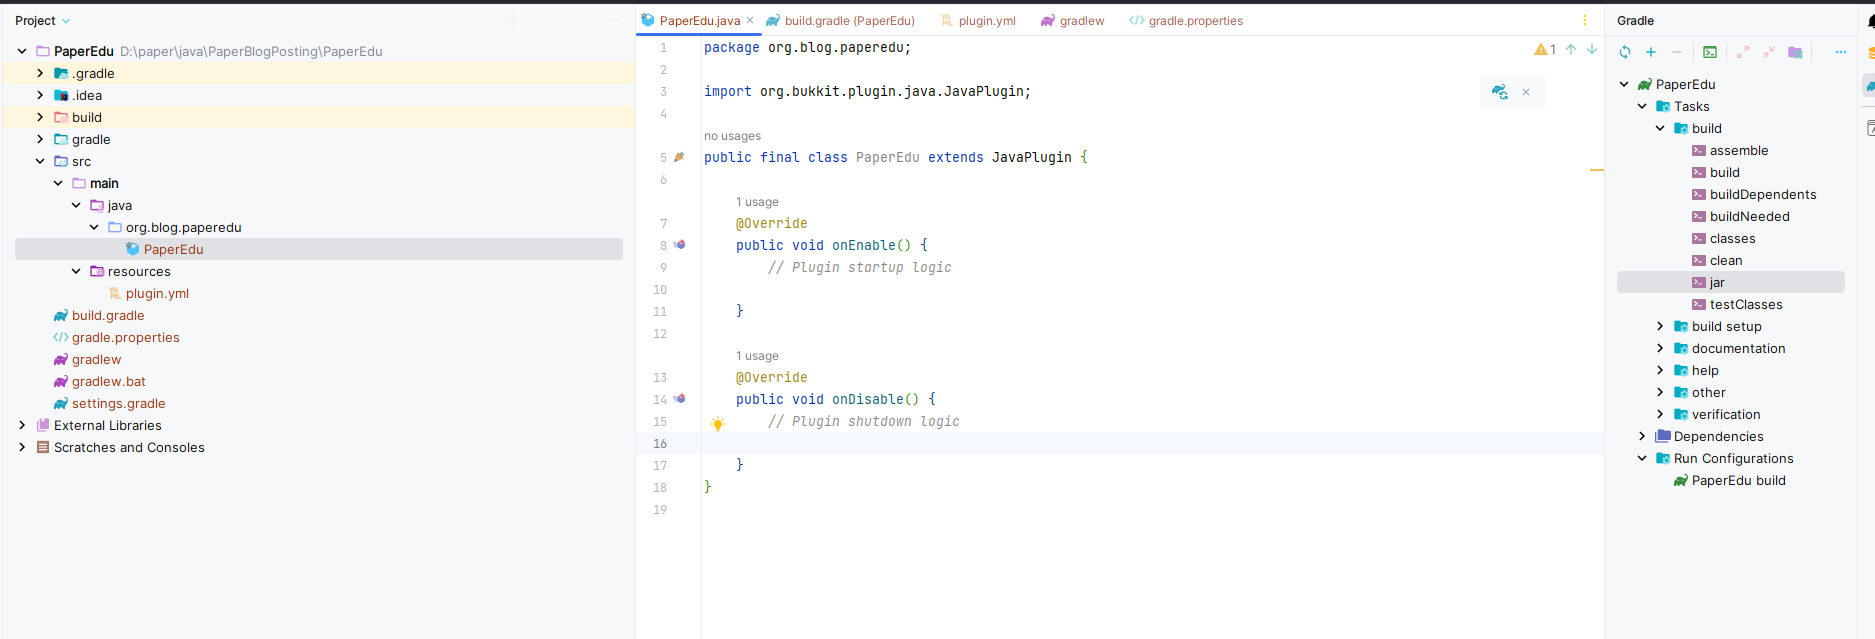Click the '1 usage' hint above onEnable
This screenshot has width=1875, height=639.
tap(757, 202)
